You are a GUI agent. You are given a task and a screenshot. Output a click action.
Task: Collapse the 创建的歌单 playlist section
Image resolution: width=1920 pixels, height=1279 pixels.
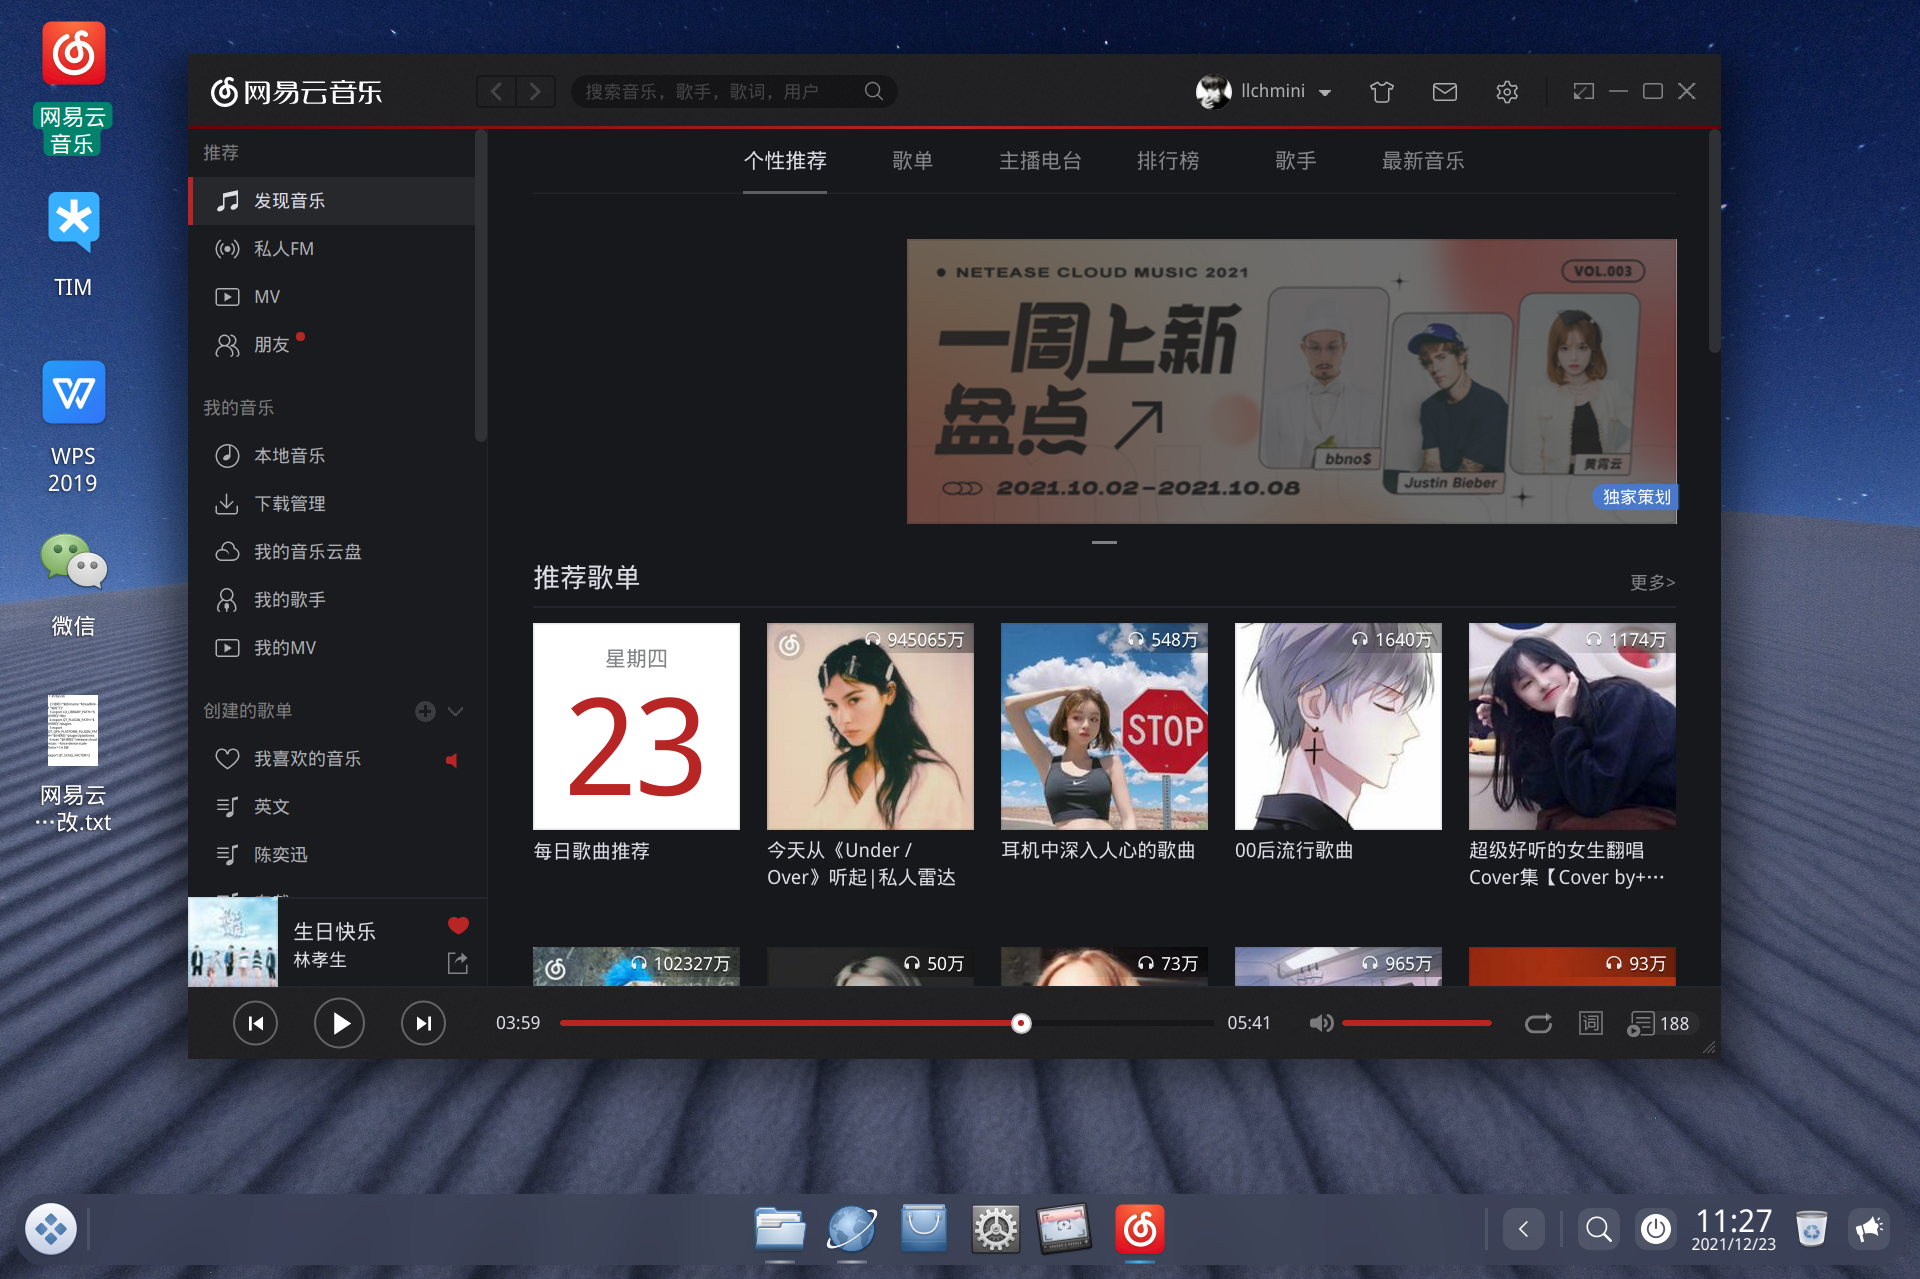point(456,711)
